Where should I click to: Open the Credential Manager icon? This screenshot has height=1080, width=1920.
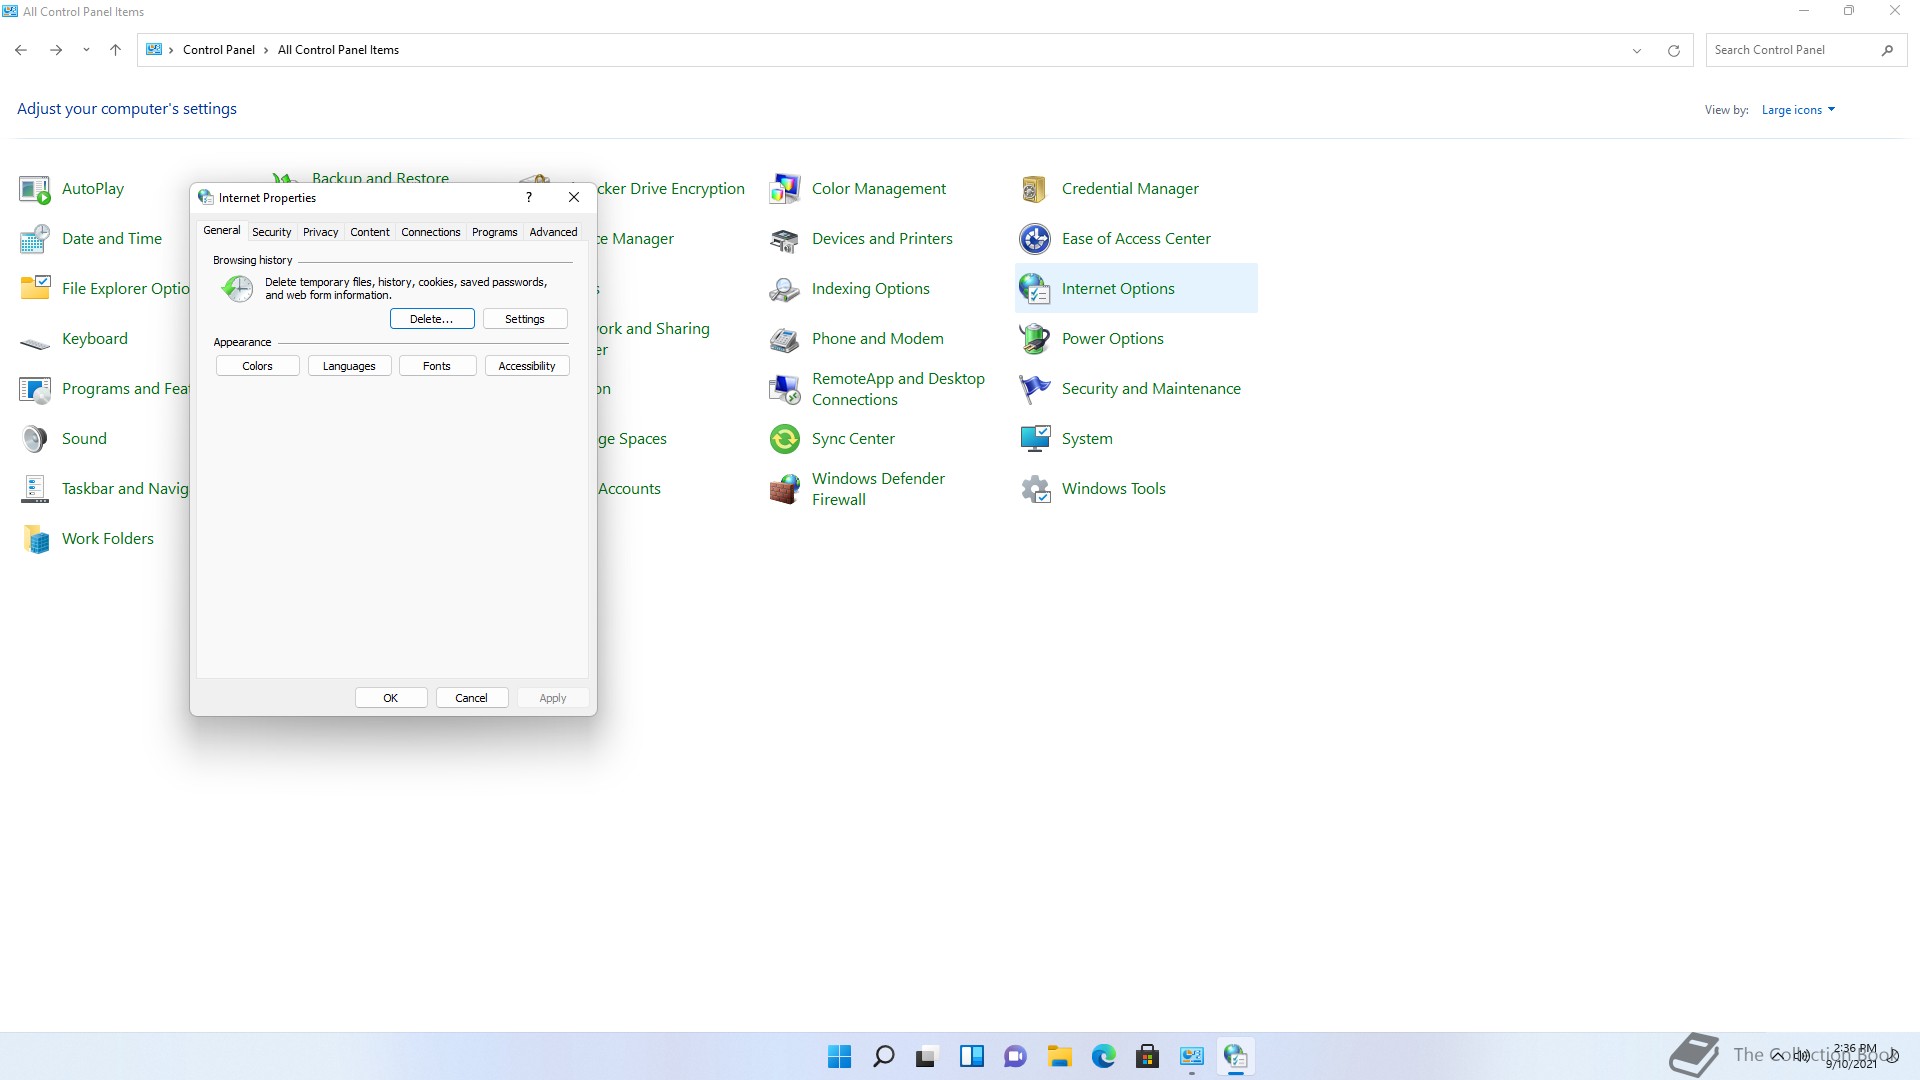(1034, 189)
